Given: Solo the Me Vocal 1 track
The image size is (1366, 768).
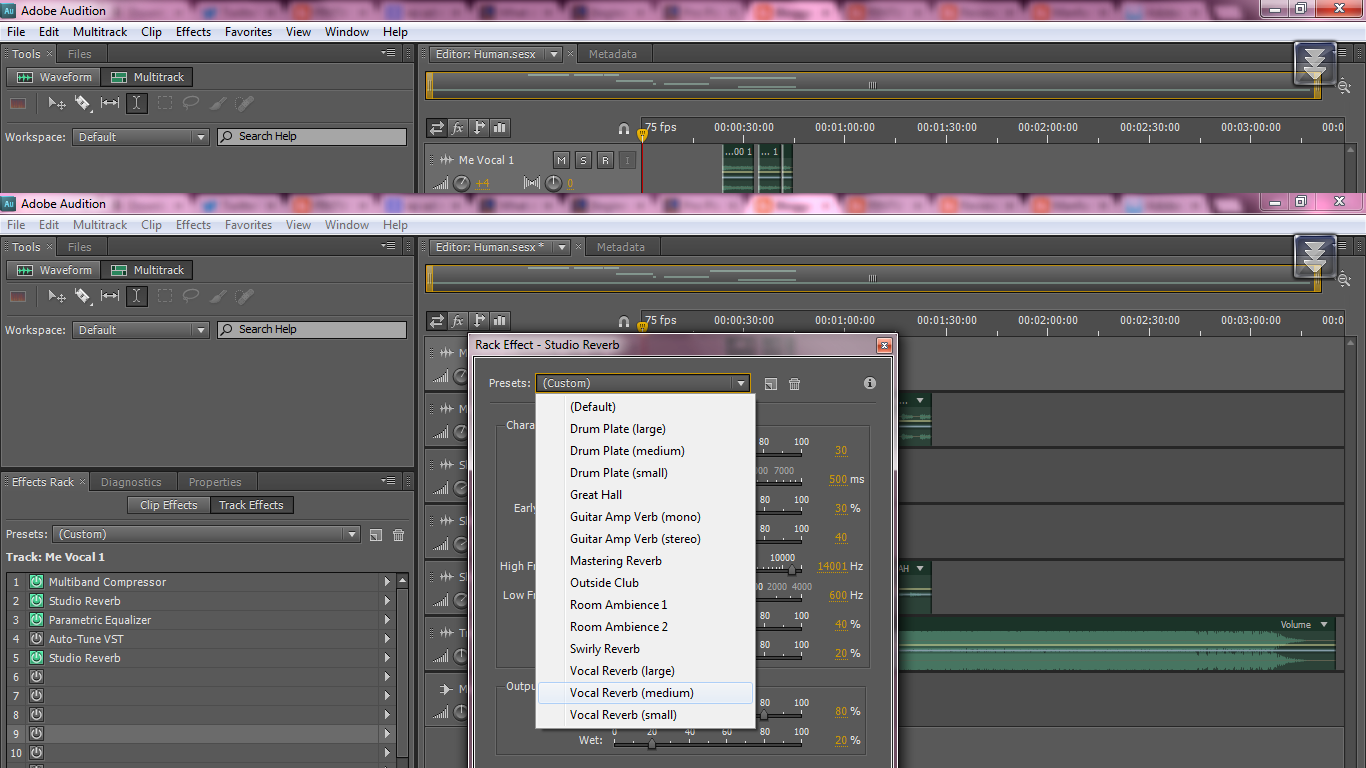Looking at the screenshot, I should 583,160.
